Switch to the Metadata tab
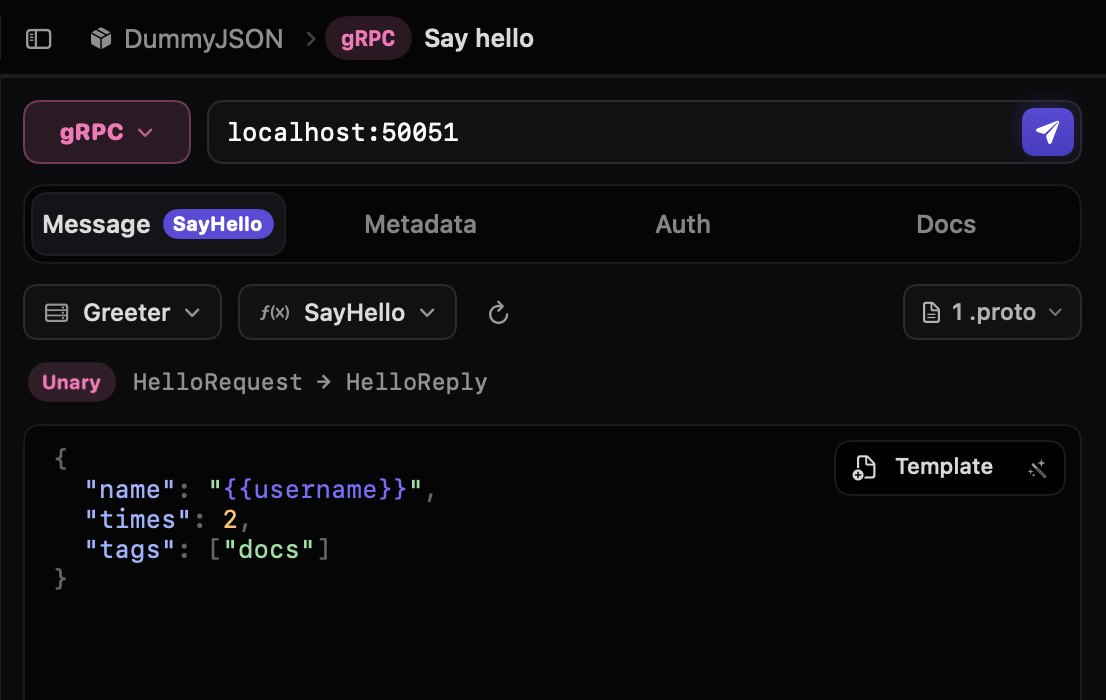This screenshot has height=700, width=1106. pos(420,224)
